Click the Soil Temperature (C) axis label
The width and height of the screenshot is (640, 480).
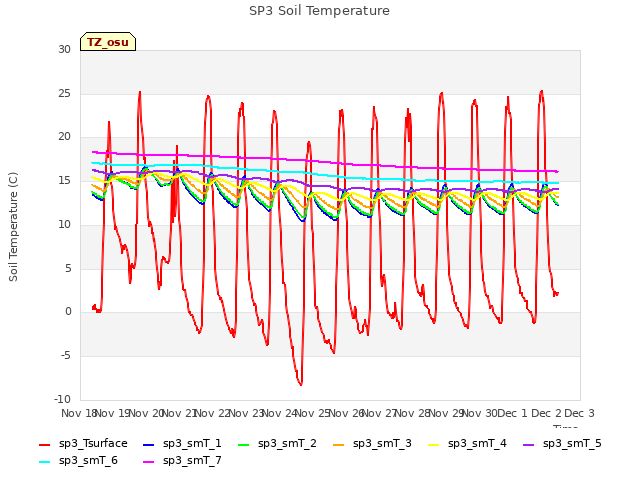tap(13, 227)
